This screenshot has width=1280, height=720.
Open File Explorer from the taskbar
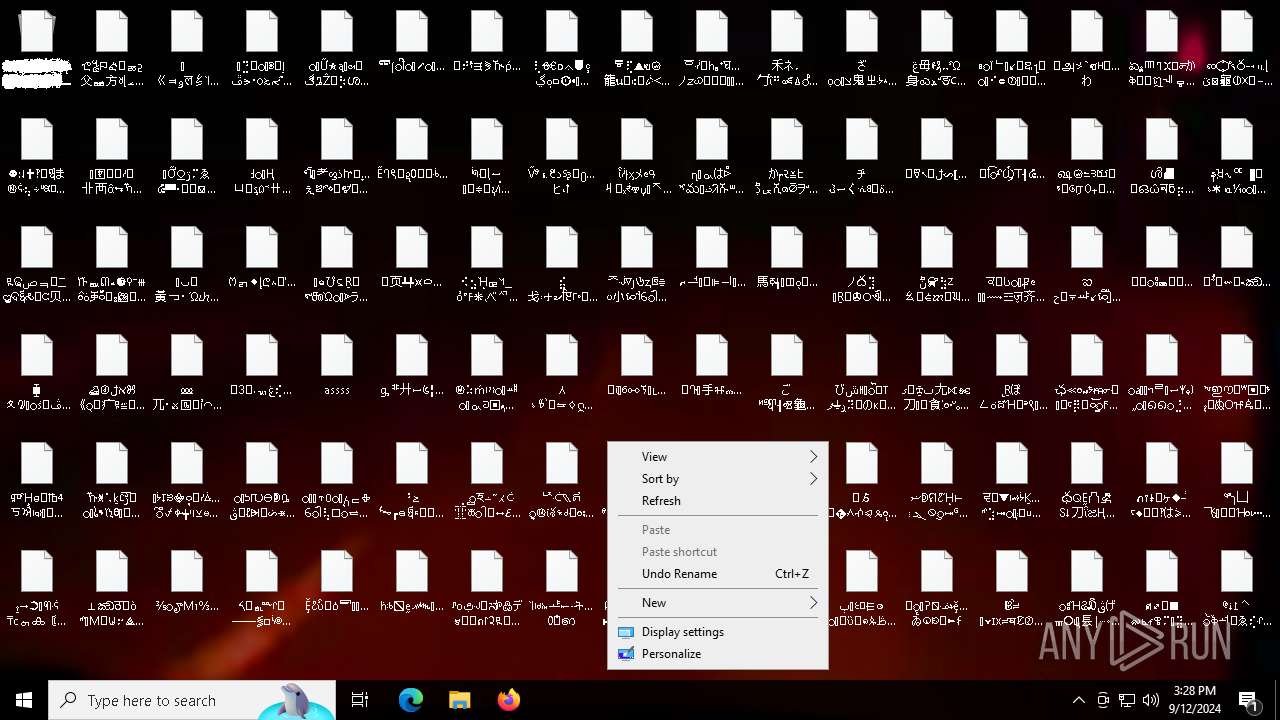click(459, 700)
